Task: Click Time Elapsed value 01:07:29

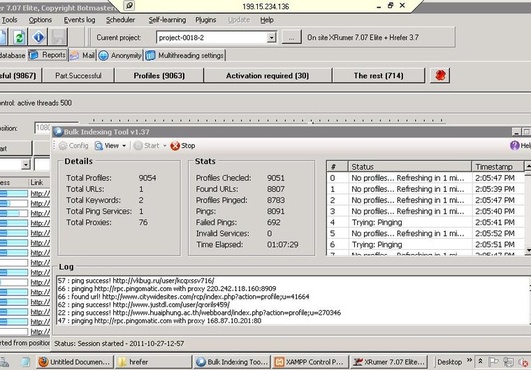Action: [x=282, y=244]
